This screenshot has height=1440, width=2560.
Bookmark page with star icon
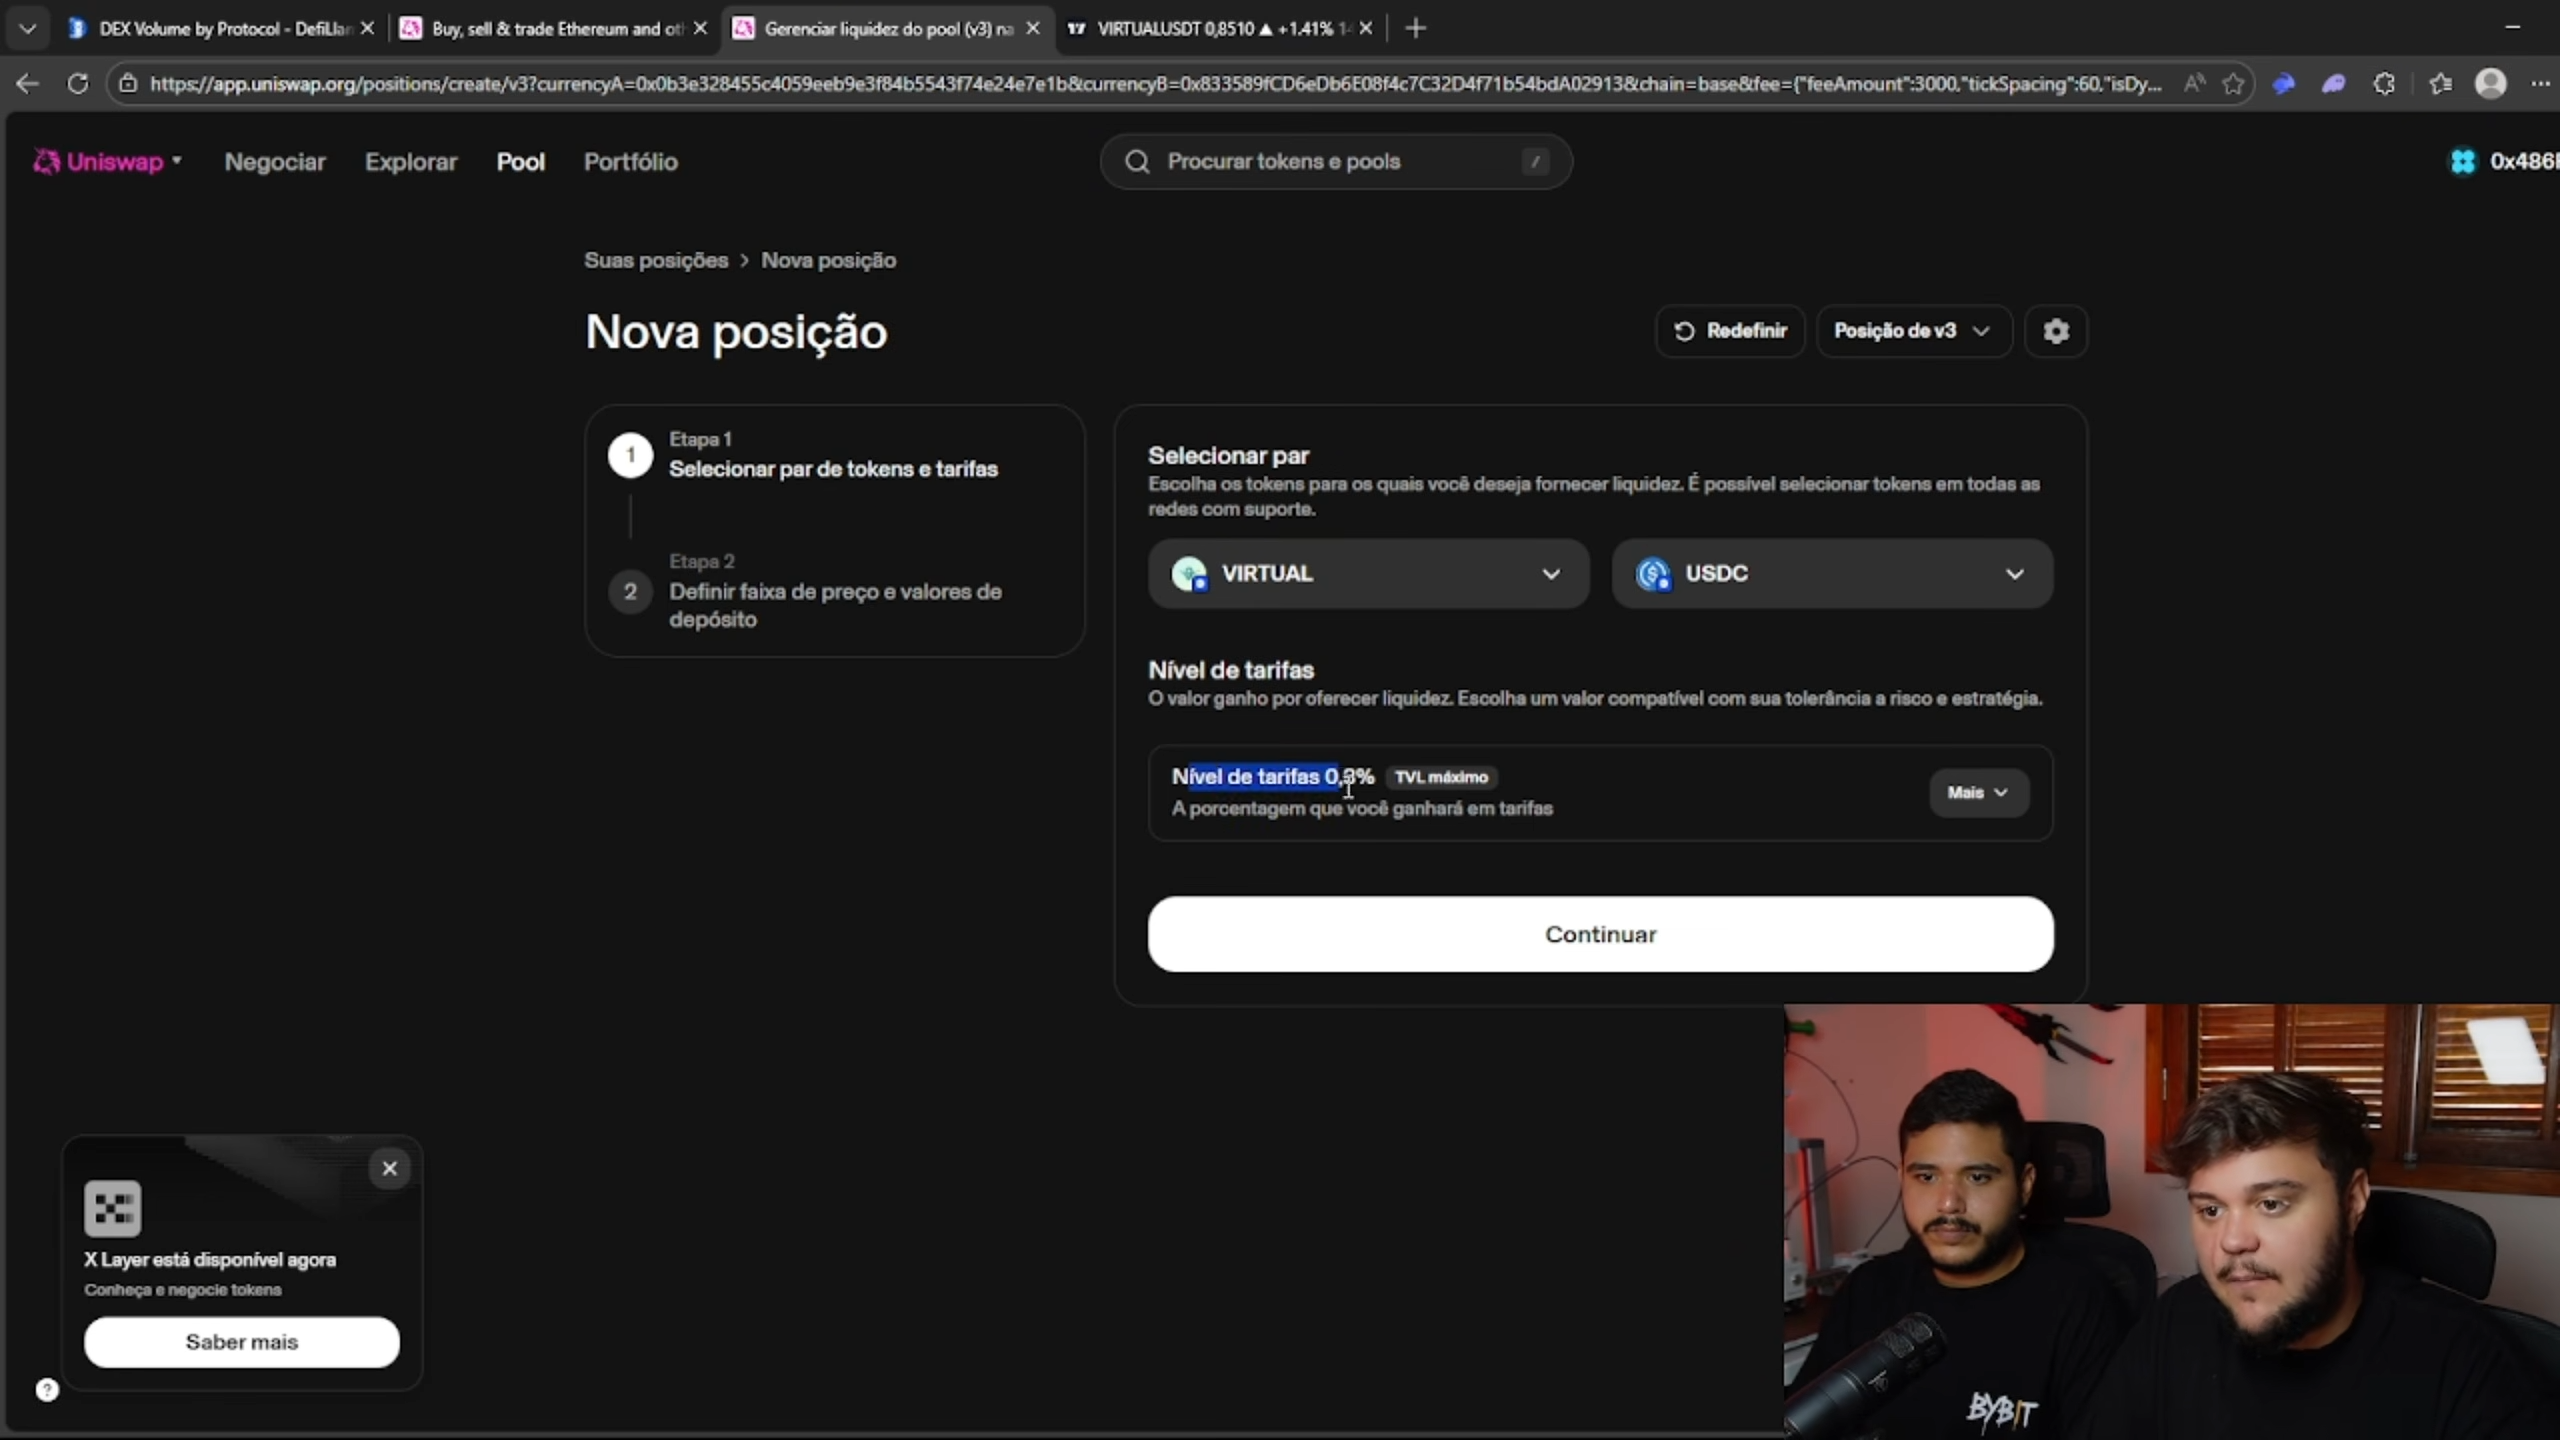pyautogui.click(x=2233, y=83)
